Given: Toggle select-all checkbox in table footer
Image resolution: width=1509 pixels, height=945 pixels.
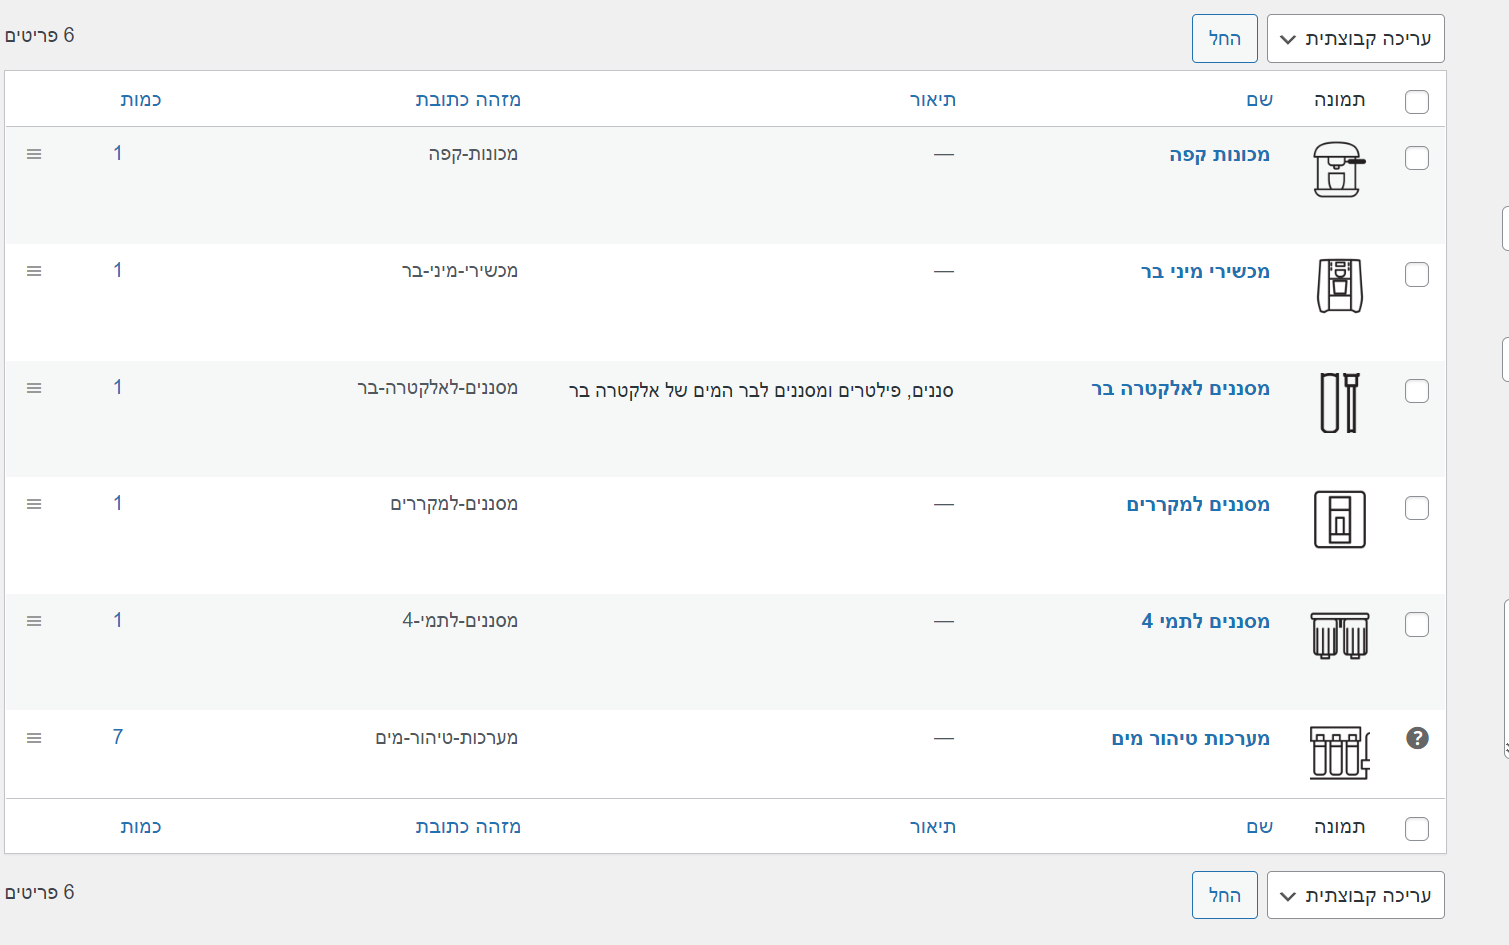Looking at the screenshot, I should (x=1417, y=828).
